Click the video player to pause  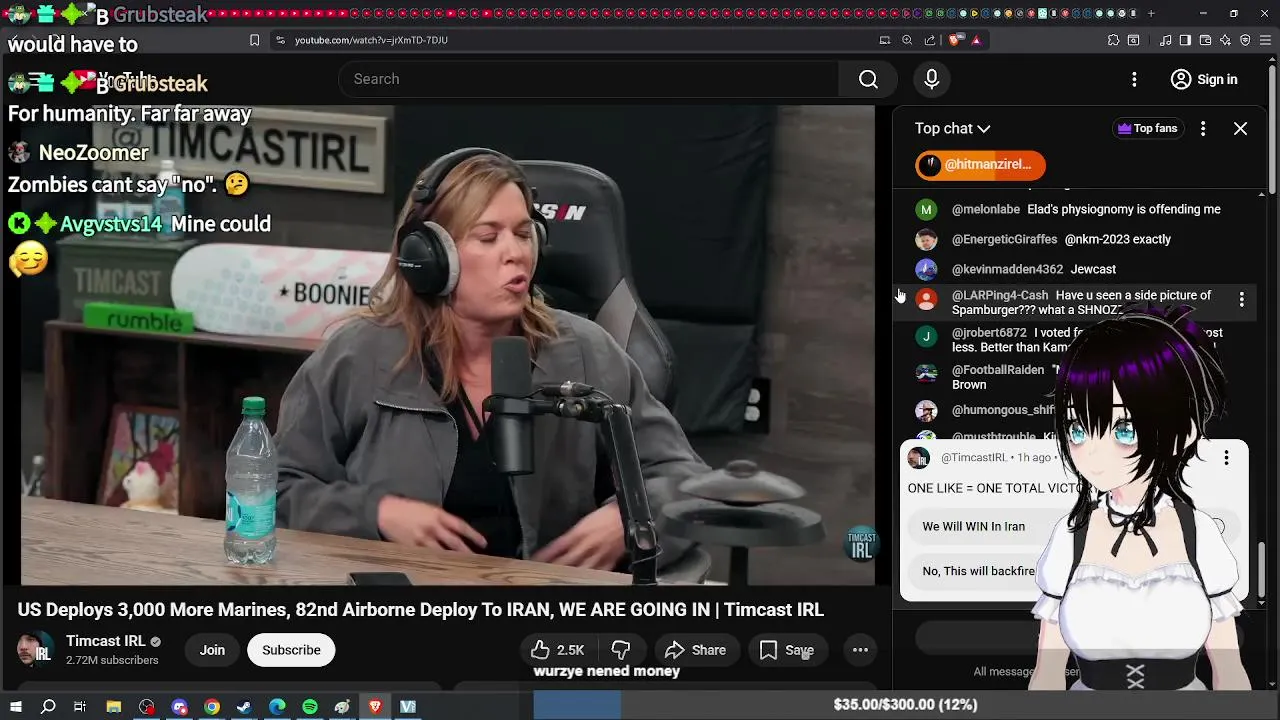pyautogui.click(x=448, y=345)
